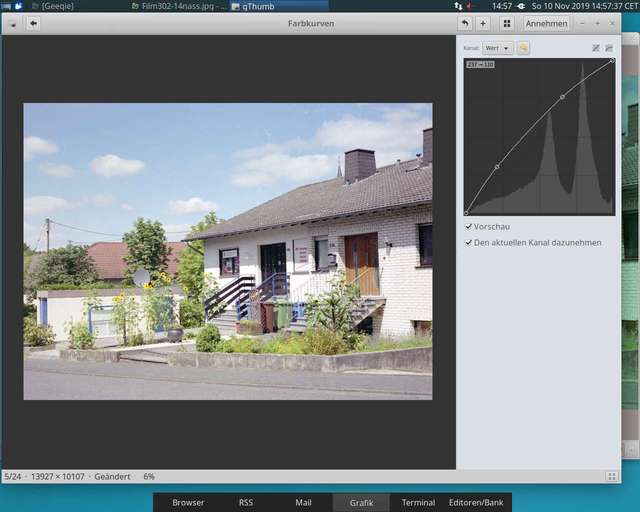The image size is (640, 512).
Task: Click the plus icon in header bar
Action: [x=483, y=23]
